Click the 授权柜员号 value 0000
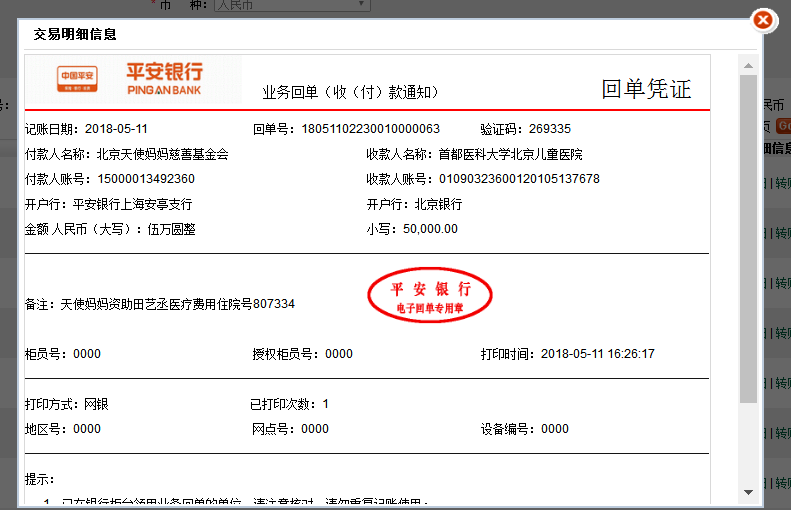The width and height of the screenshot is (791, 510). tap(338, 354)
